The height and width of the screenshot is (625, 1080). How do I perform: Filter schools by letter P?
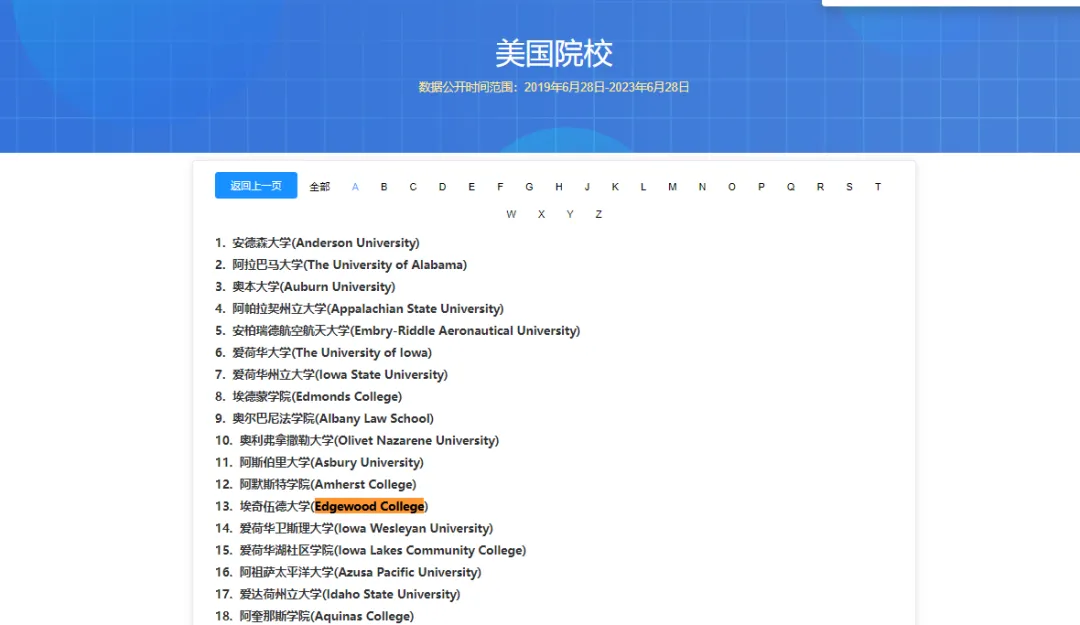pyautogui.click(x=761, y=187)
